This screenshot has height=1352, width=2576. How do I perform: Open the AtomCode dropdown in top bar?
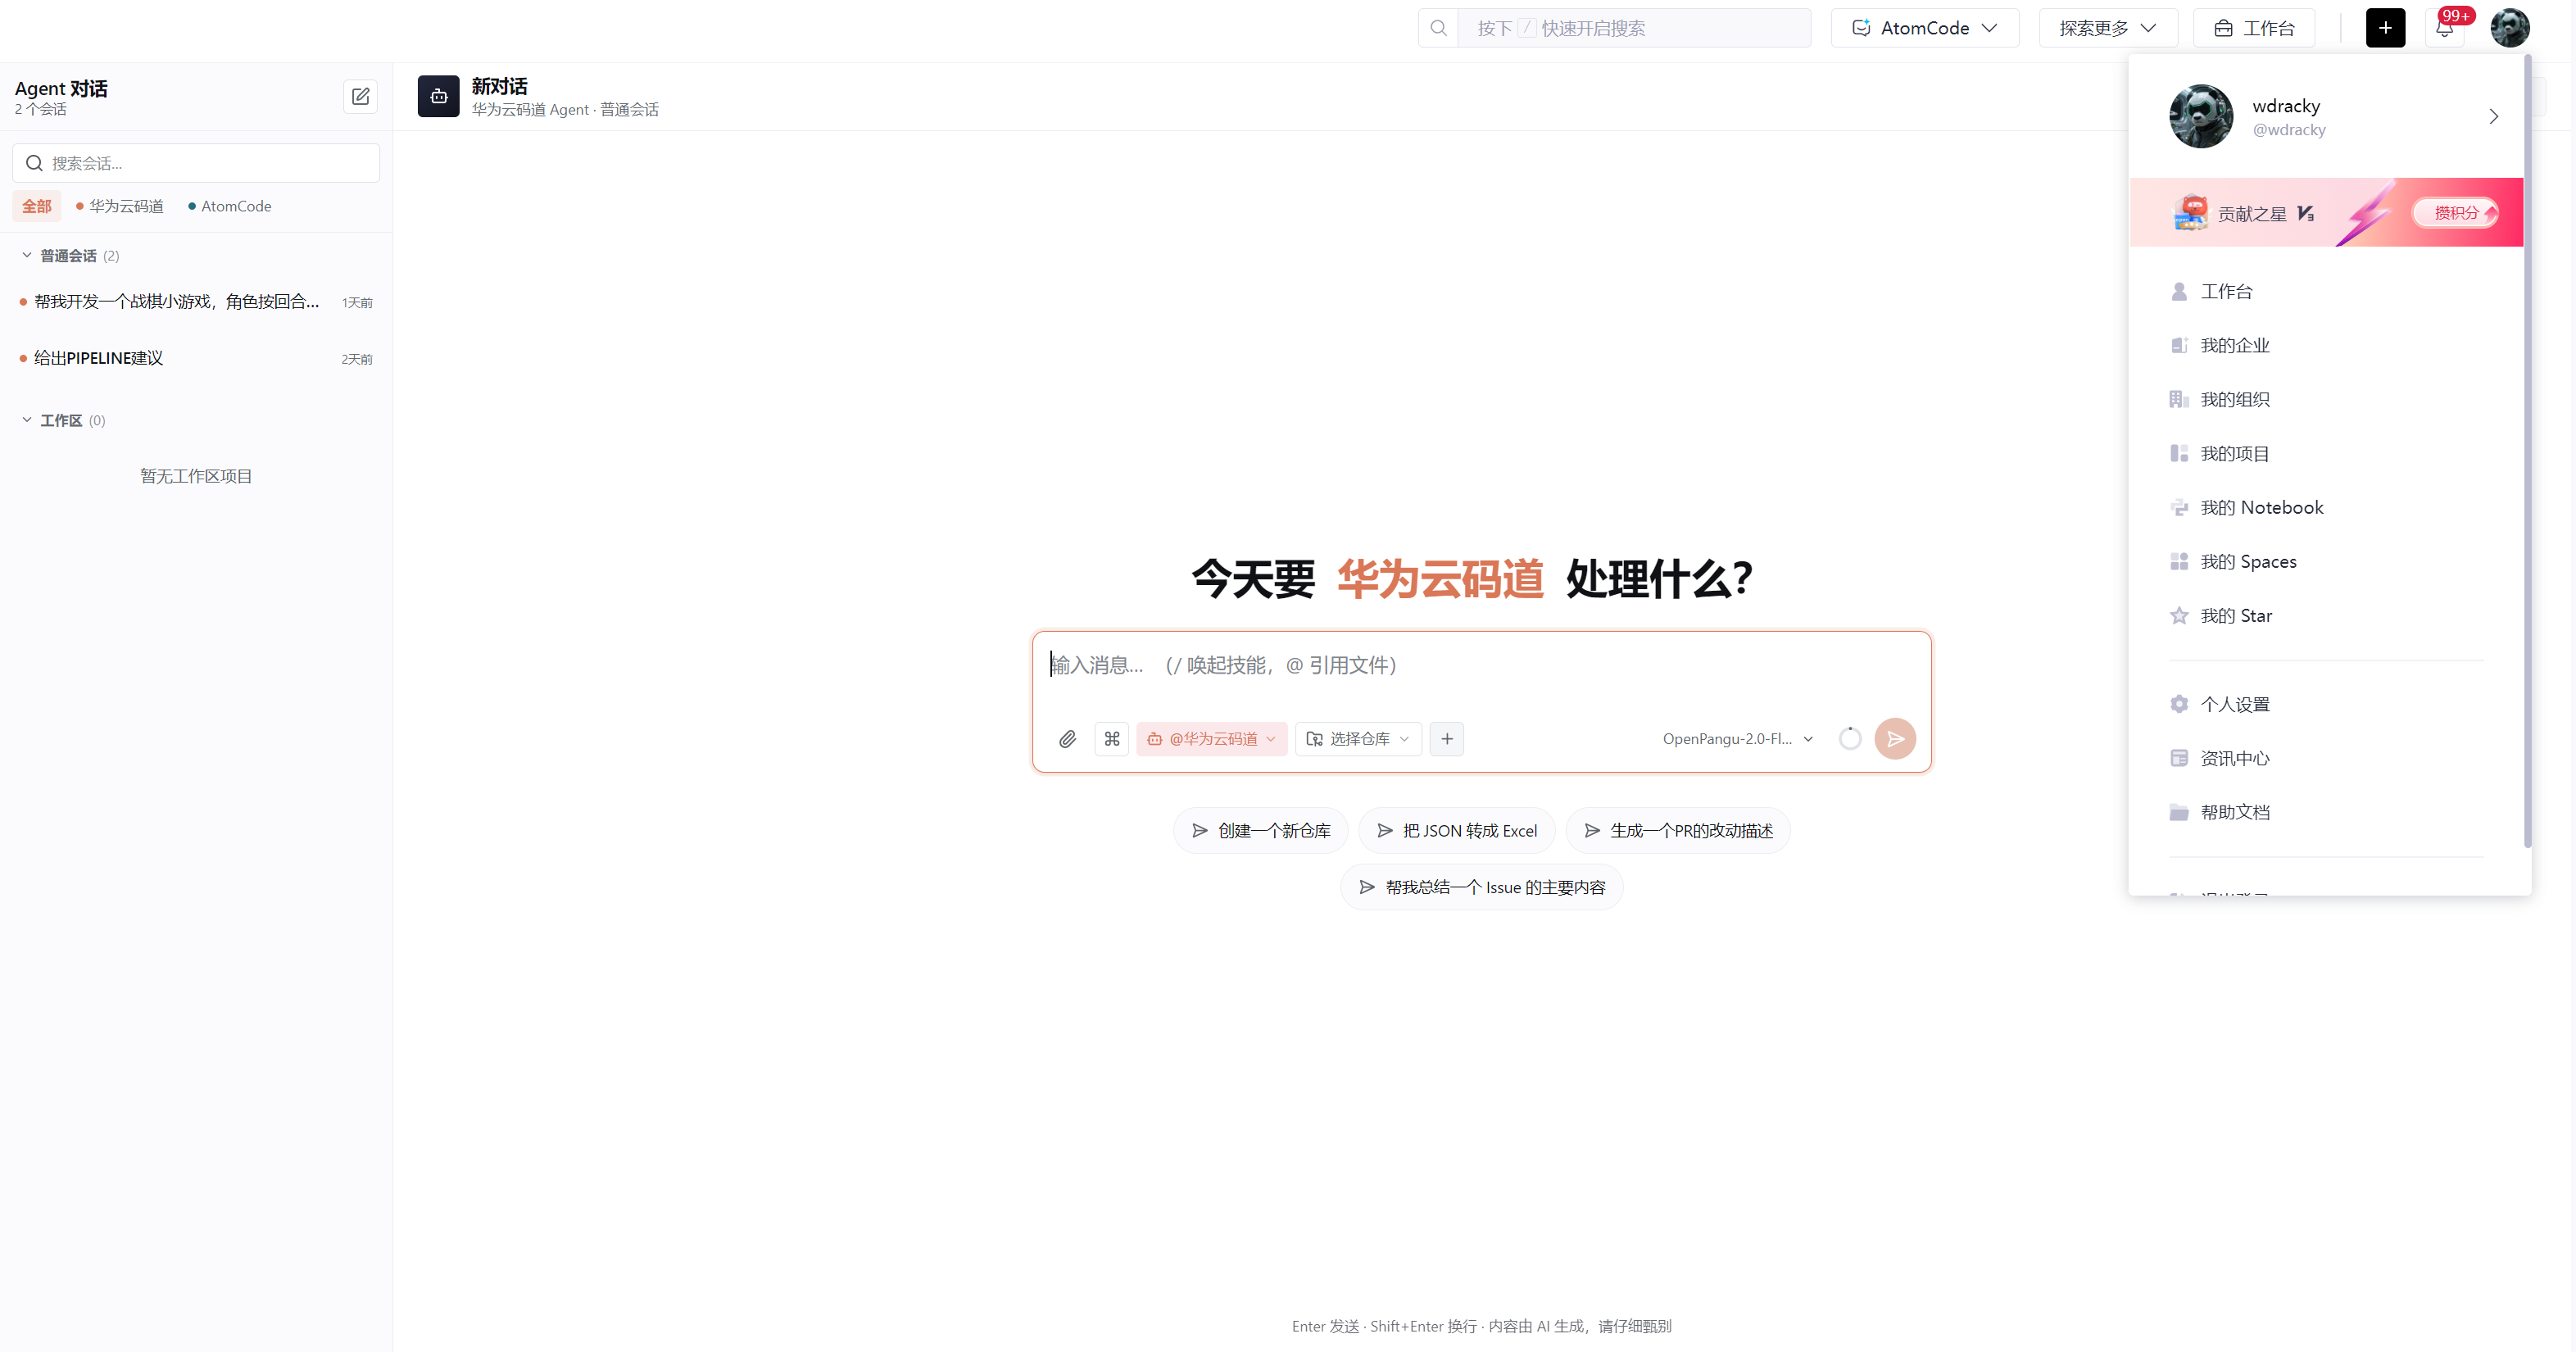1924,28
